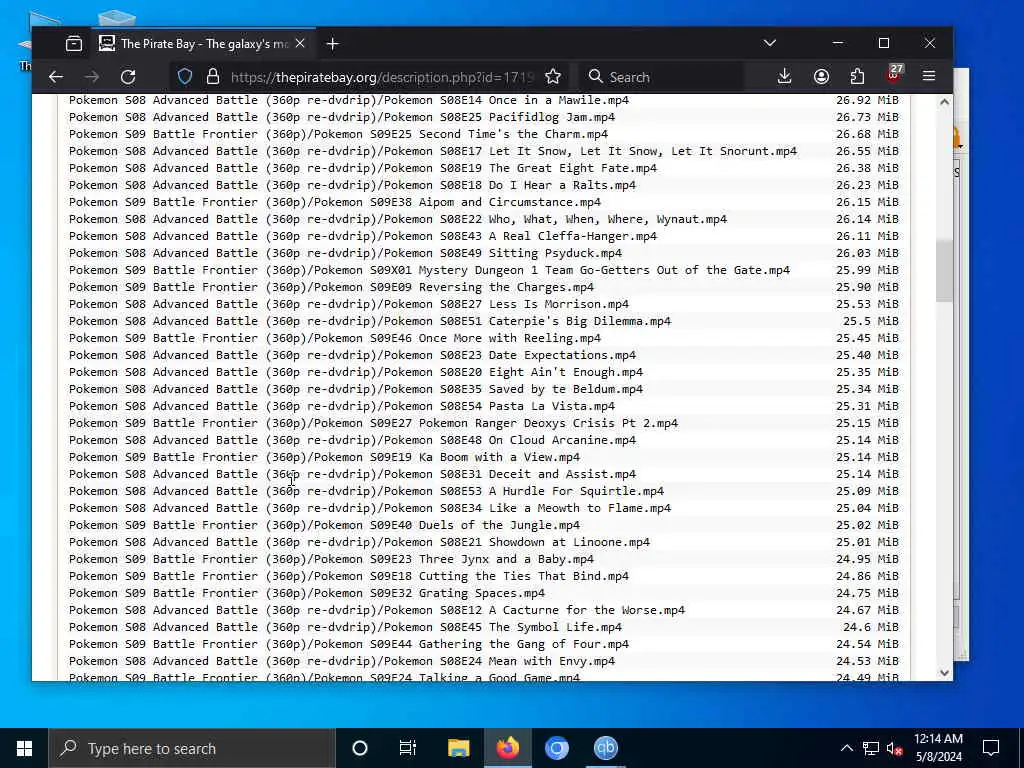The height and width of the screenshot is (768, 1024).
Task: Open the Windows Start menu
Action: click(24, 748)
